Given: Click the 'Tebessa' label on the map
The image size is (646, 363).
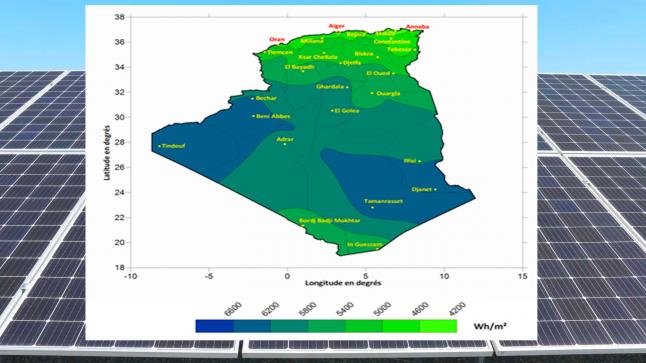Looking at the screenshot, I should click(399, 49).
